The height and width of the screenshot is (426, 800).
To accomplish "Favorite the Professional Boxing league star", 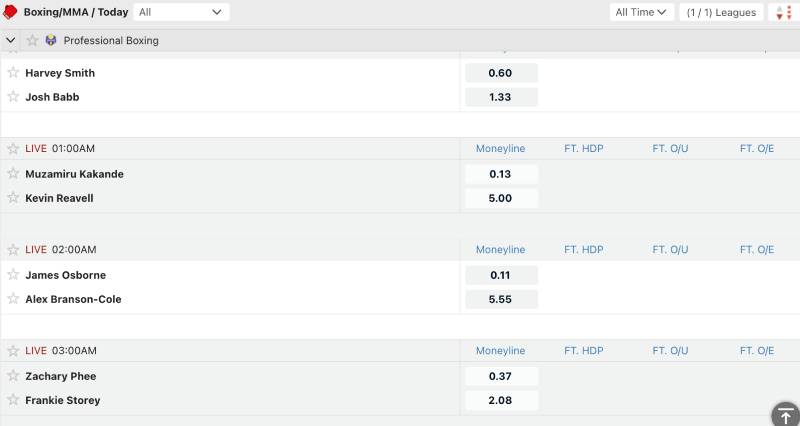I will 32,41.
